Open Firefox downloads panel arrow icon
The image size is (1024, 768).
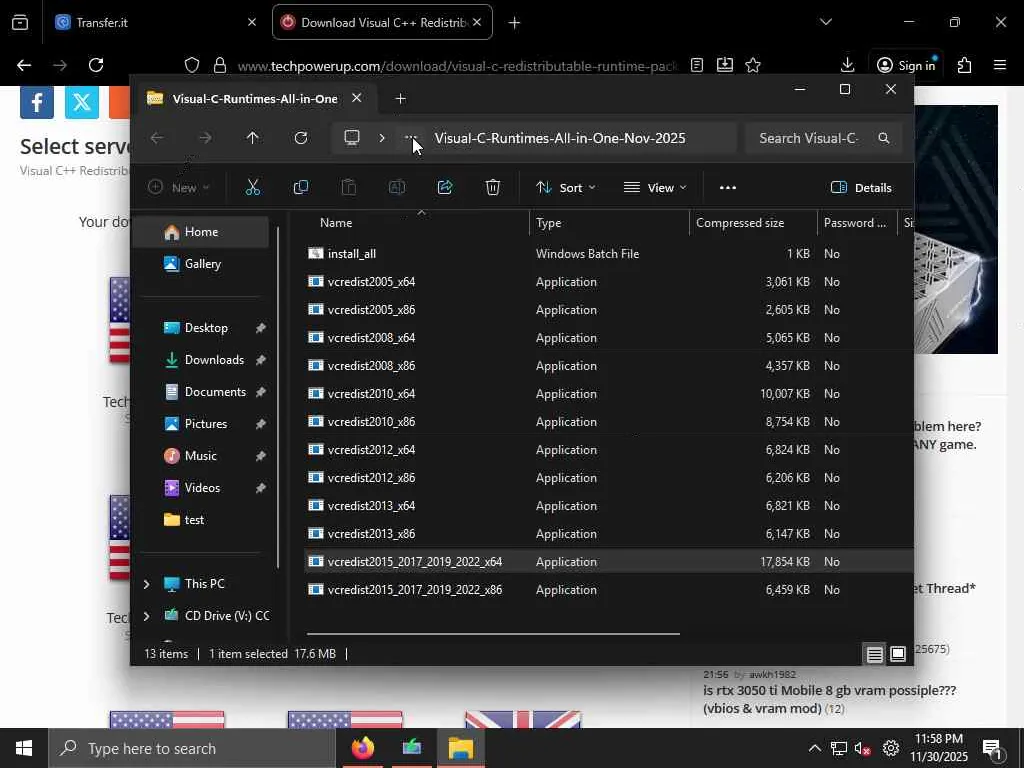[848, 65]
